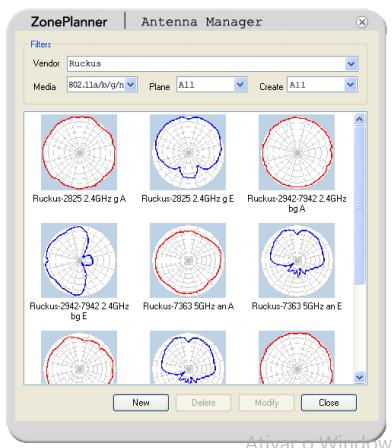Click the antenna list scrollbar thumb
This screenshot has height=448, width=392.
coord(360,205)
